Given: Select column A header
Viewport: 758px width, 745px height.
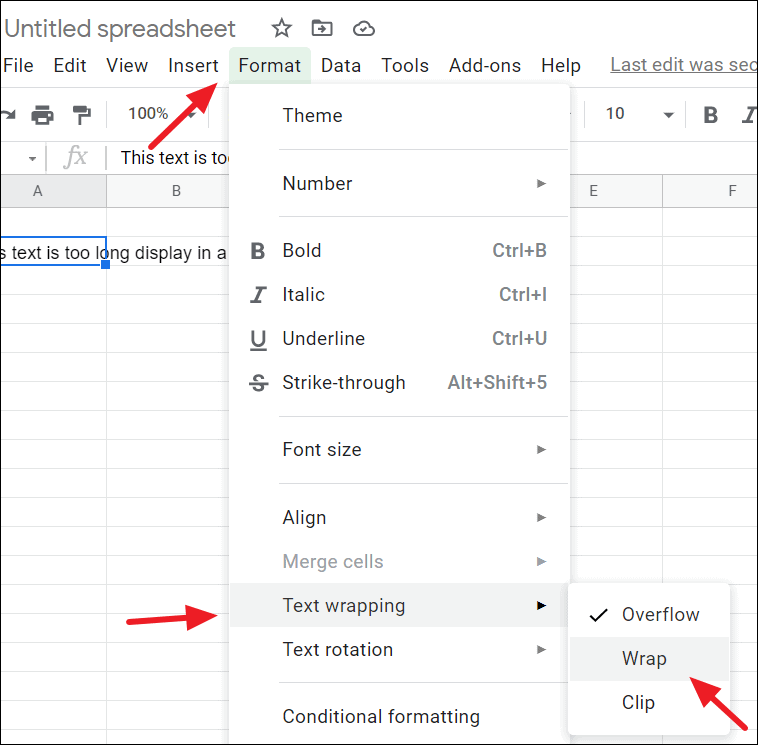Looking at the screenshot, I should 53,191.
